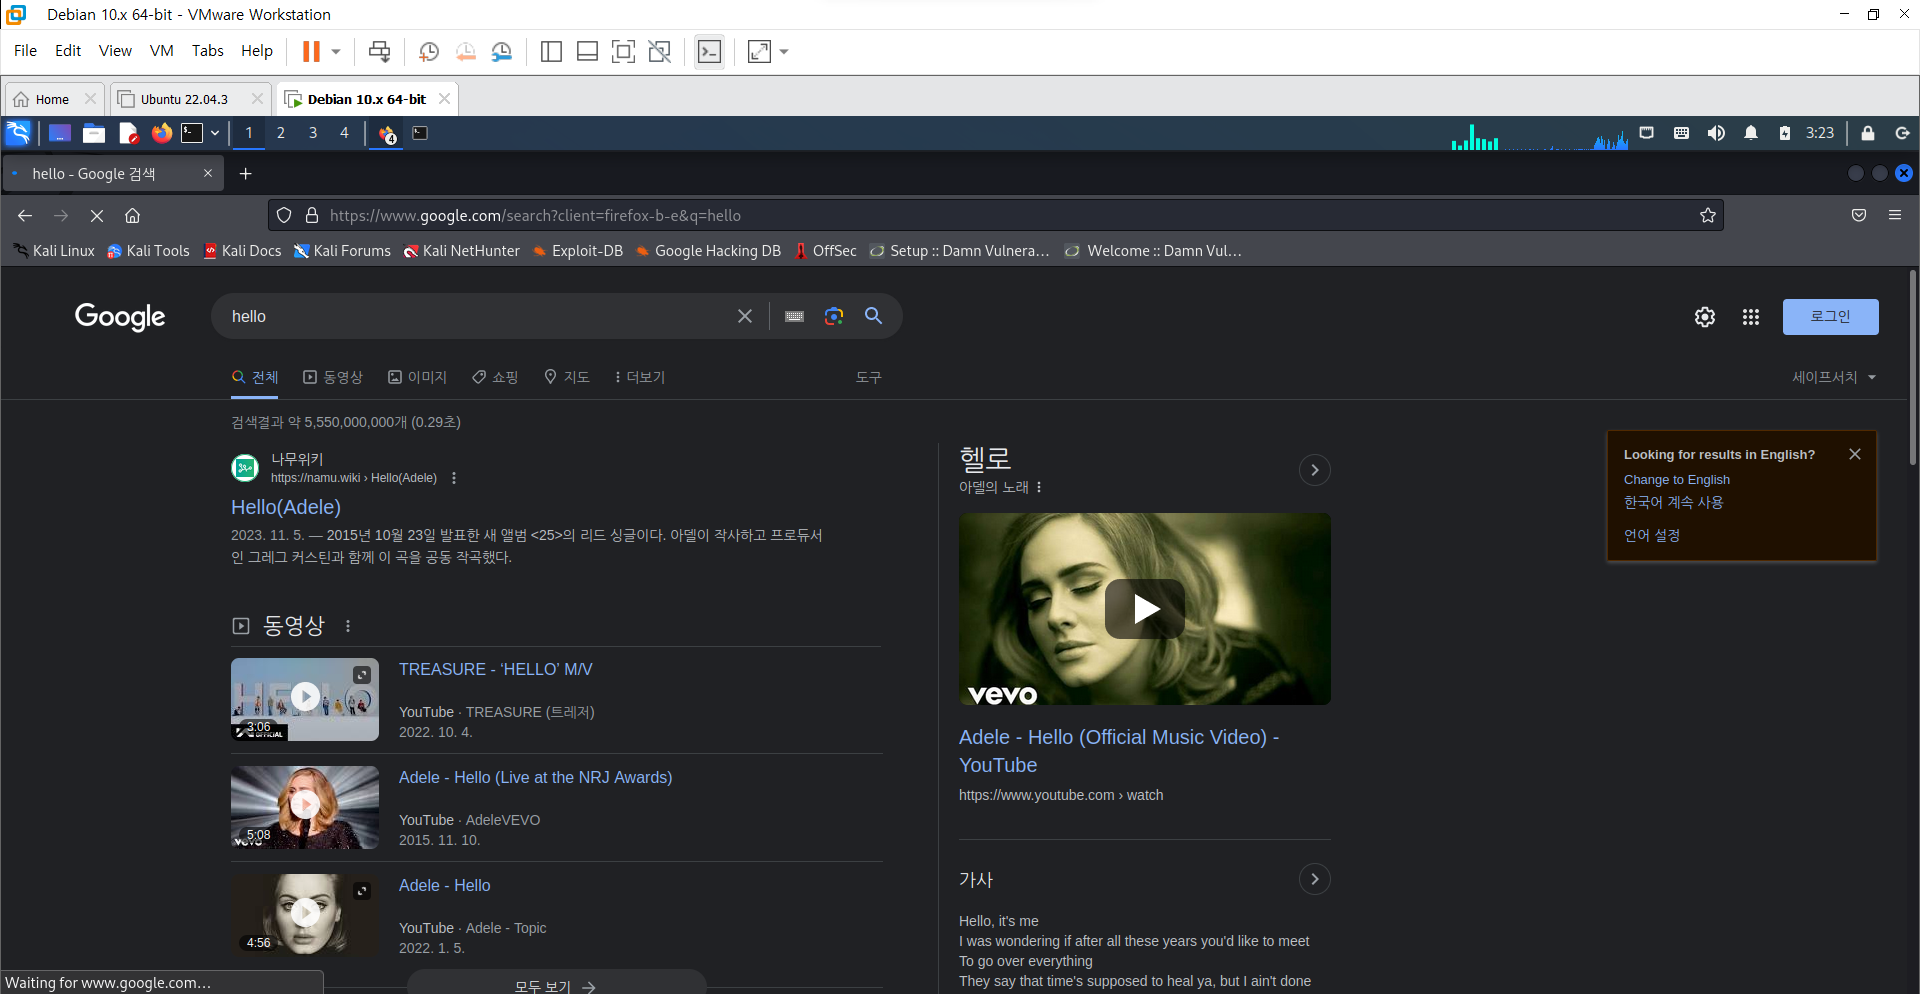Viewport: 1920px width, 994px height.
Task: Clear the Google search box text
Action: [x=745, y=316]
